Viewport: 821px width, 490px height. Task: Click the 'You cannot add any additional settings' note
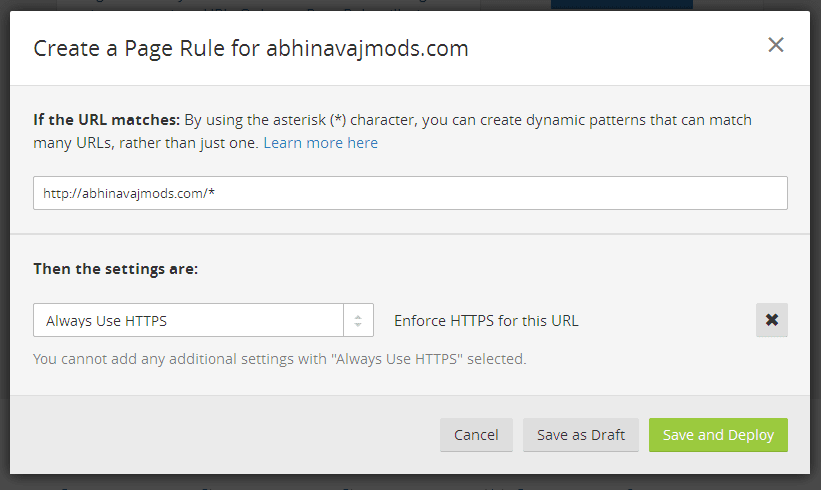(x=280, y=359)
